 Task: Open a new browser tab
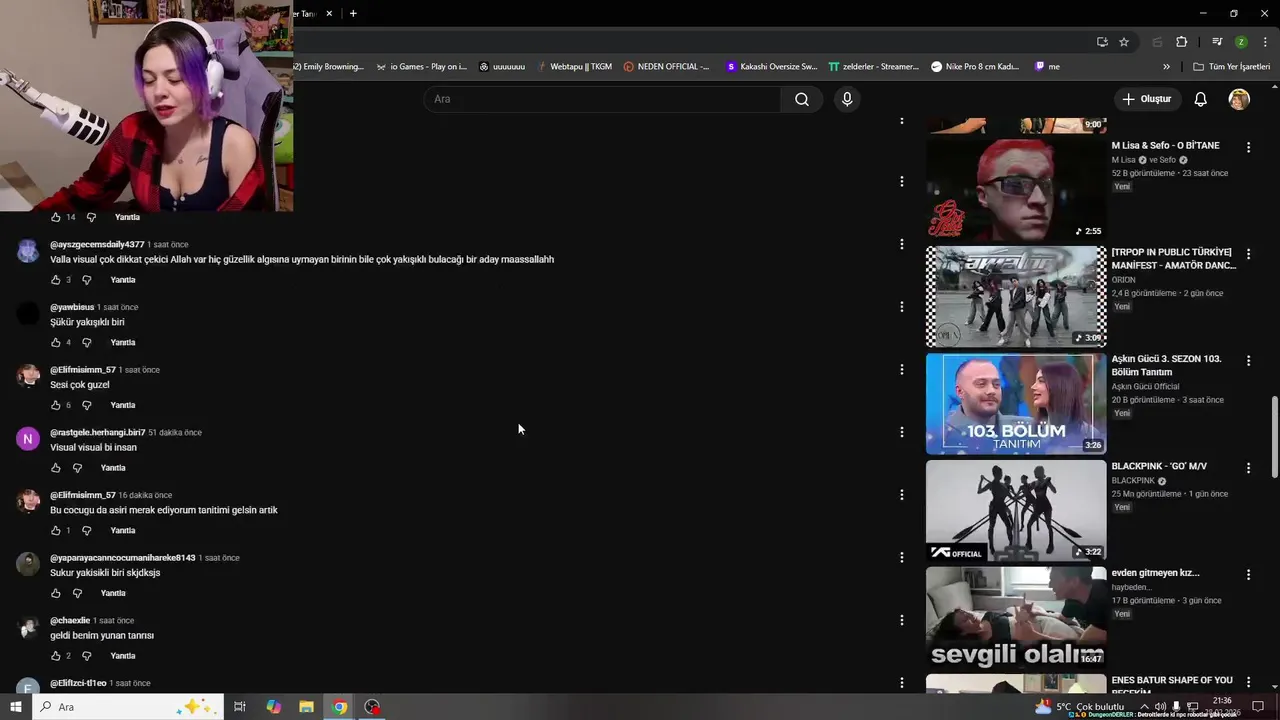click(353, 13)
